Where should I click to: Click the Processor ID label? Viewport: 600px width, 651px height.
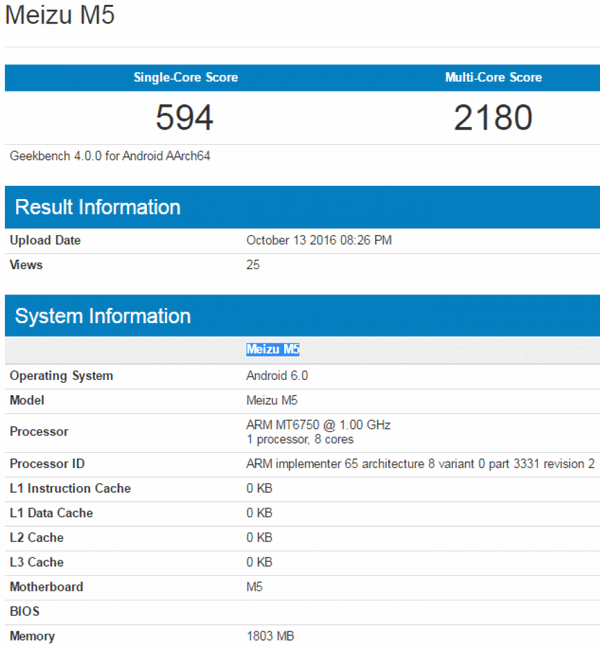pyautogui.click(x=47, y=464)
